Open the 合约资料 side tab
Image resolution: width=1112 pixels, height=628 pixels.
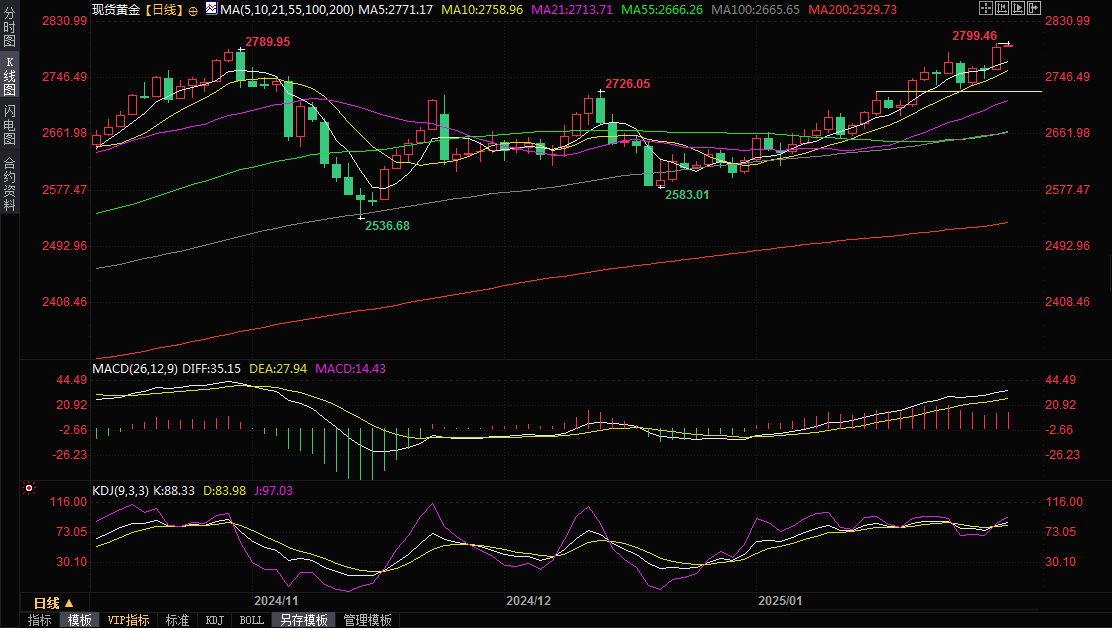[x=9, y=183]
